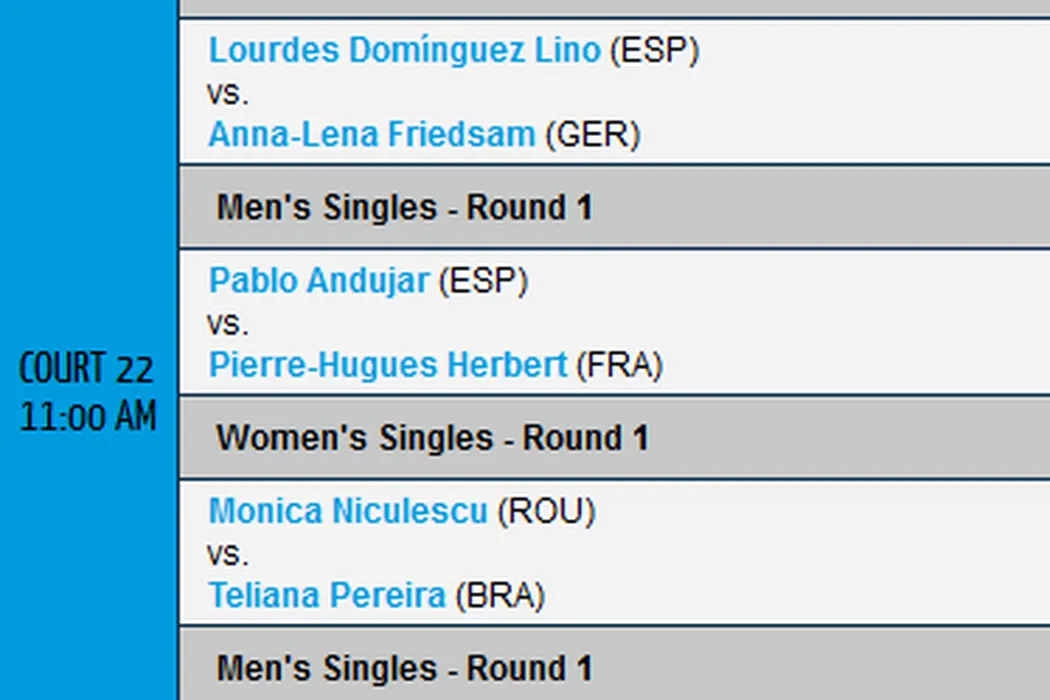Select the FRA country code
1050x700 pixels.
click(x=620, y=365)
